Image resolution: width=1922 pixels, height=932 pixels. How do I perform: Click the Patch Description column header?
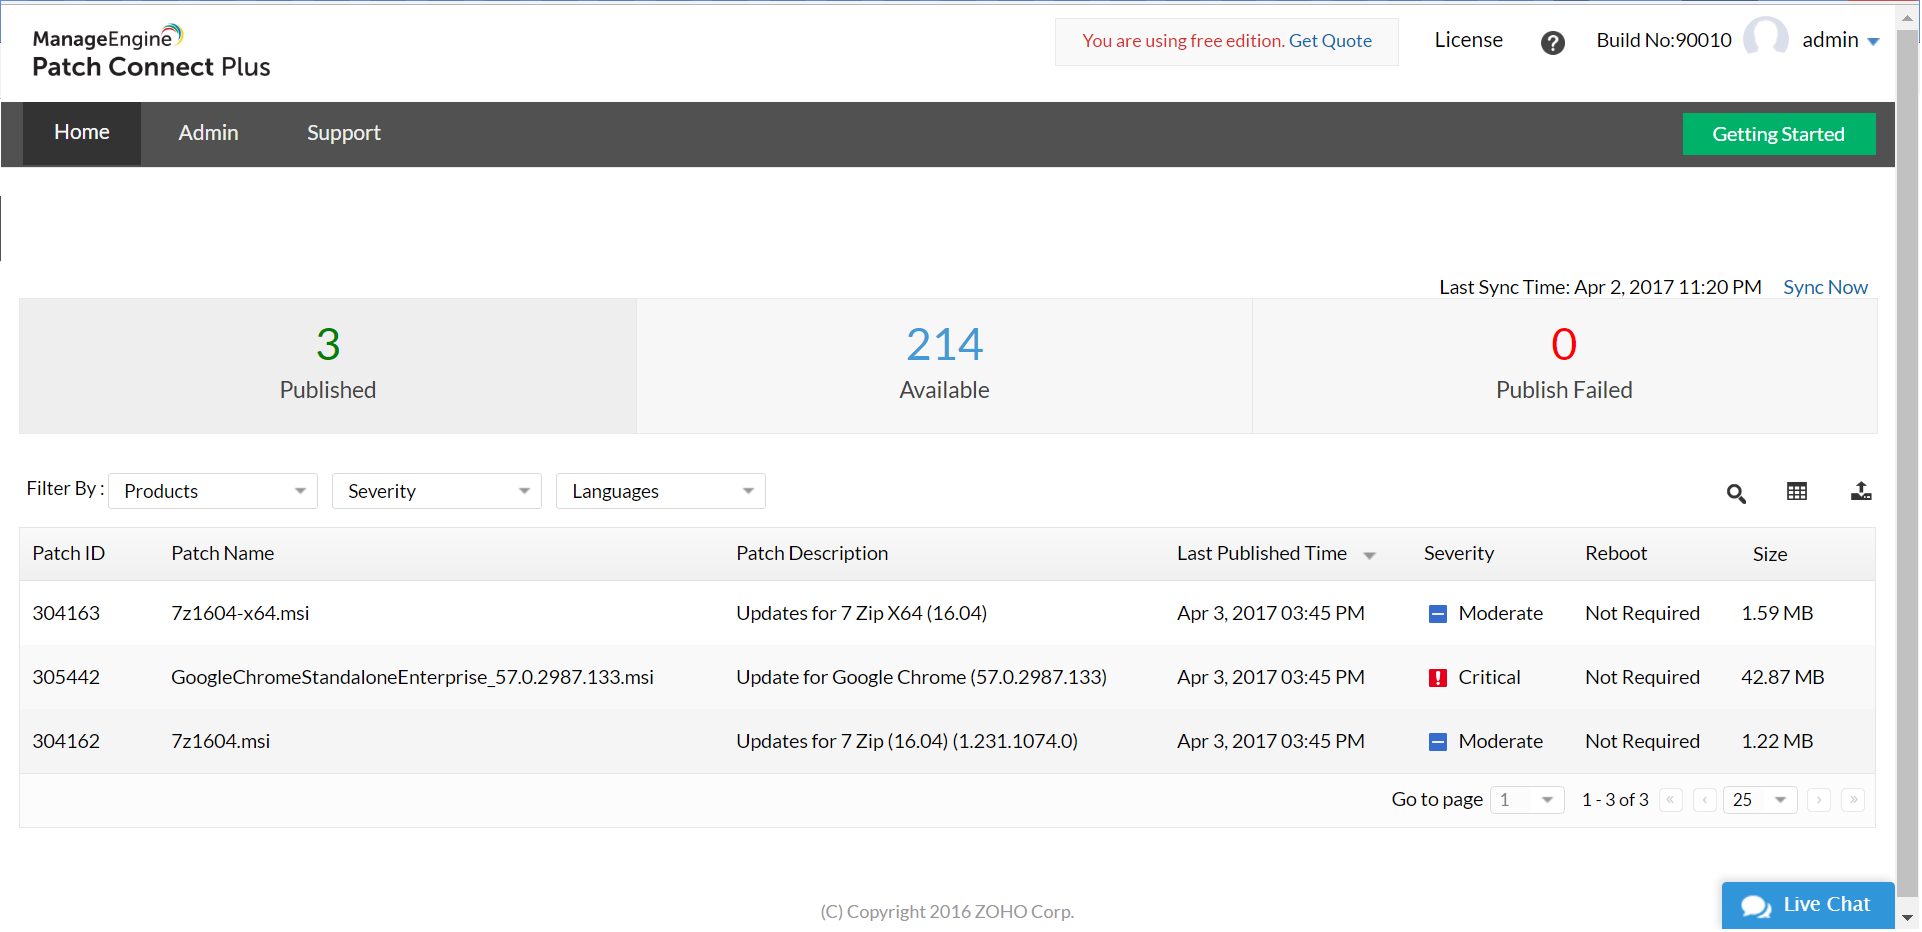(x=813, y=555)
